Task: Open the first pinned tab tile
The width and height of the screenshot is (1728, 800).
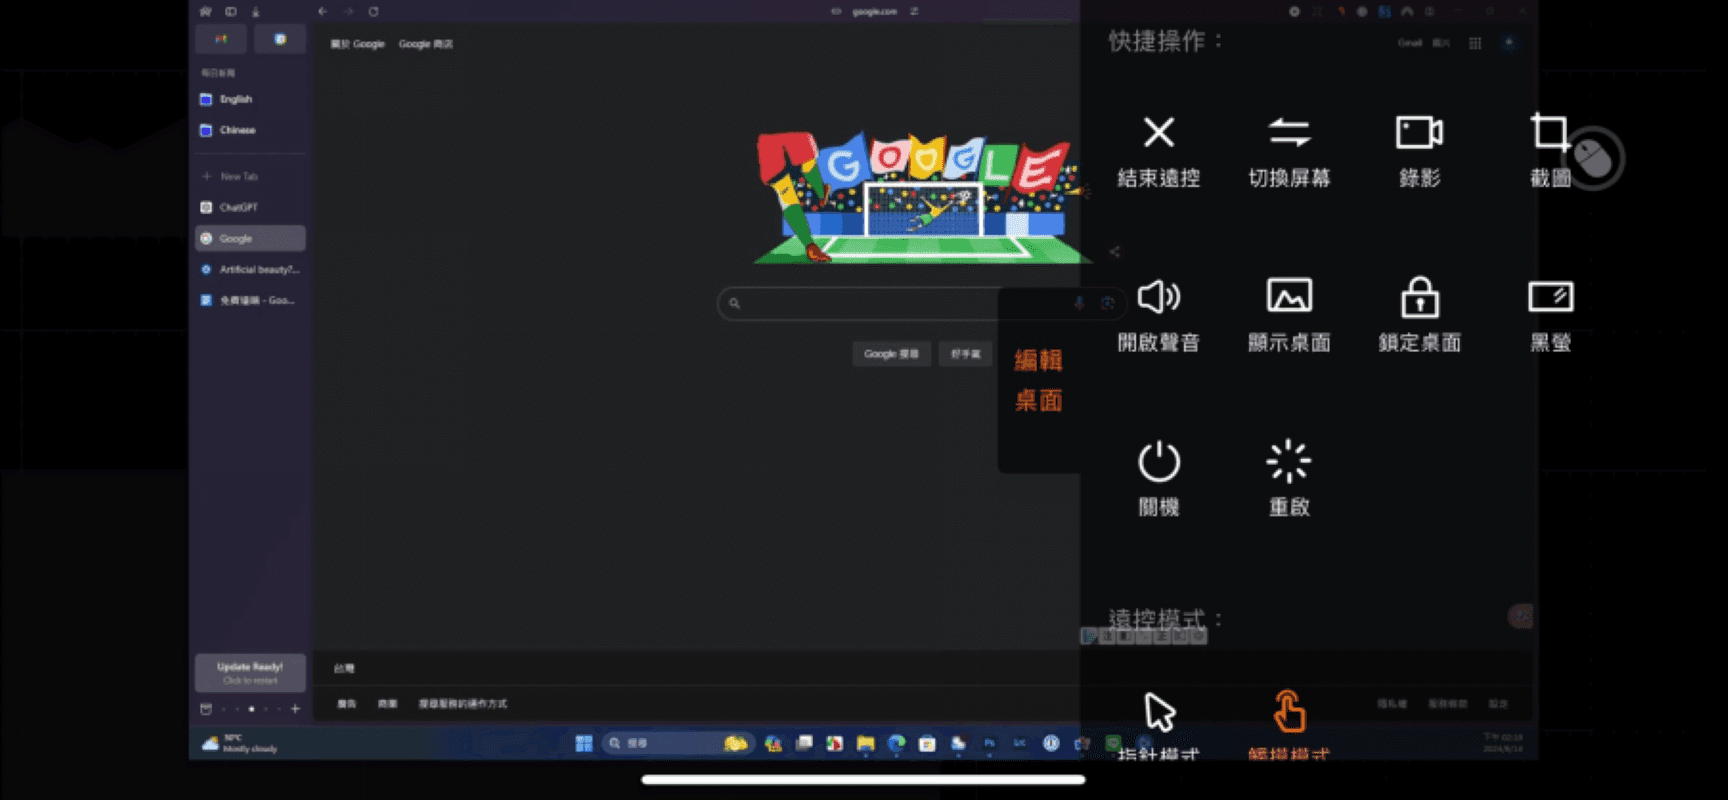Action: click(x=221, y=39)
